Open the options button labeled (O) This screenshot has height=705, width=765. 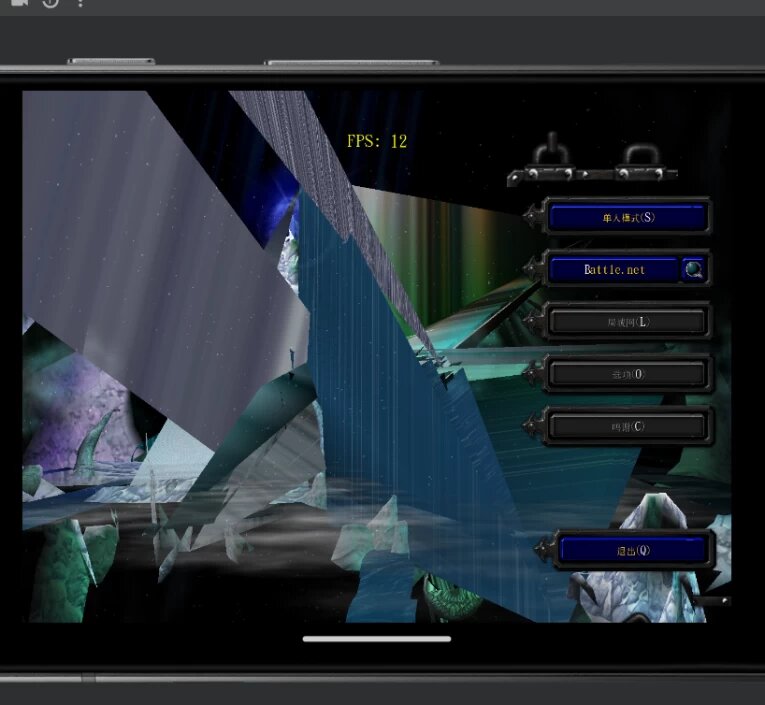[627, 374]
